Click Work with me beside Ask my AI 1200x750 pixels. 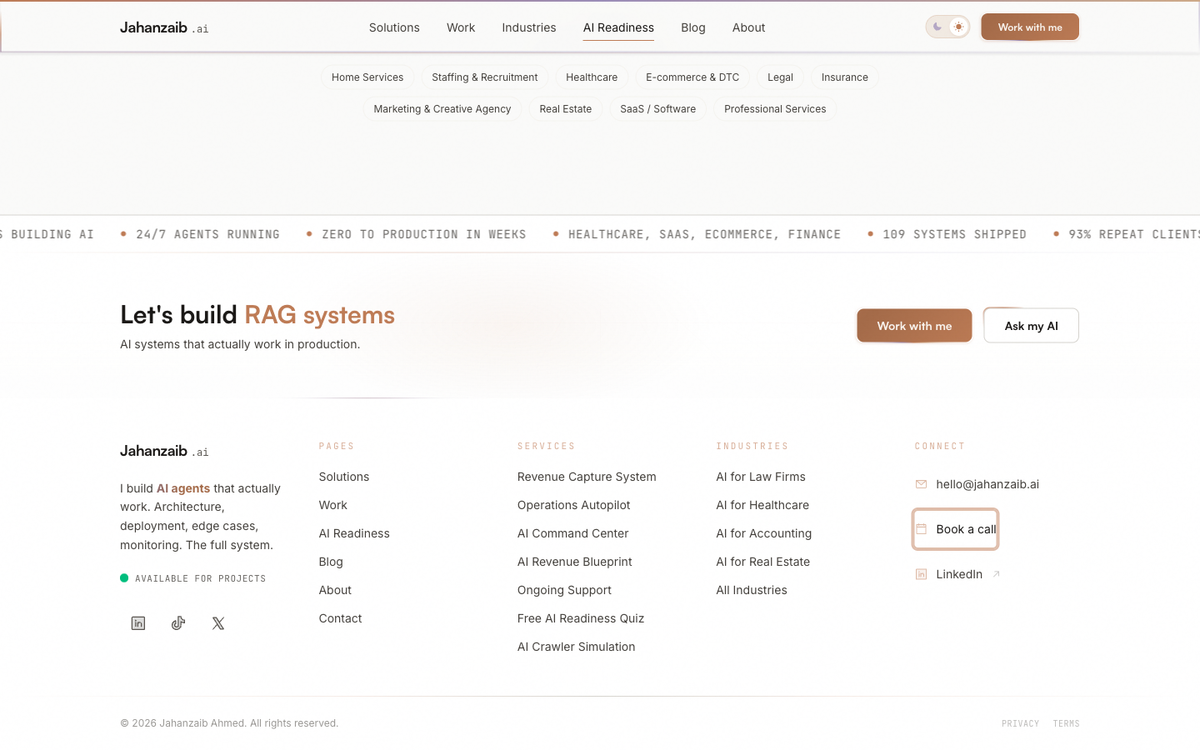pyautogui.click(x=914, y=326)
